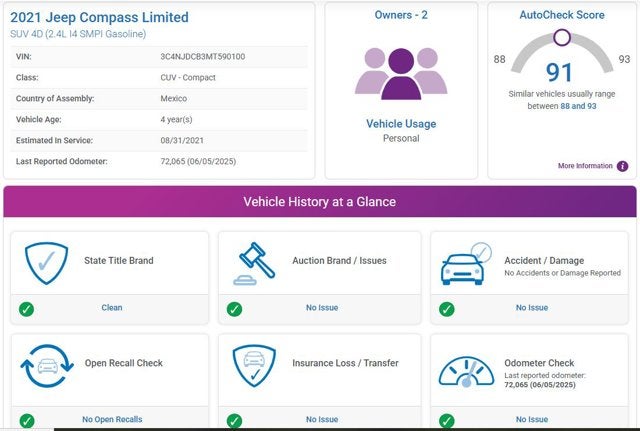Click No Issue under Insurance Loss / Transfer
This screenshot has width=640, height=431.
322,419
